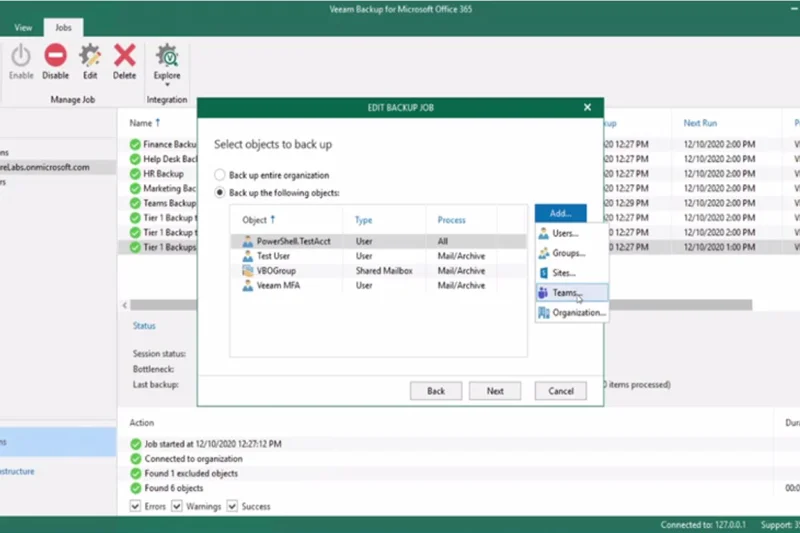800x533 pixels.
Task: Click user icon beside Test User
Action: coord(247,256)
